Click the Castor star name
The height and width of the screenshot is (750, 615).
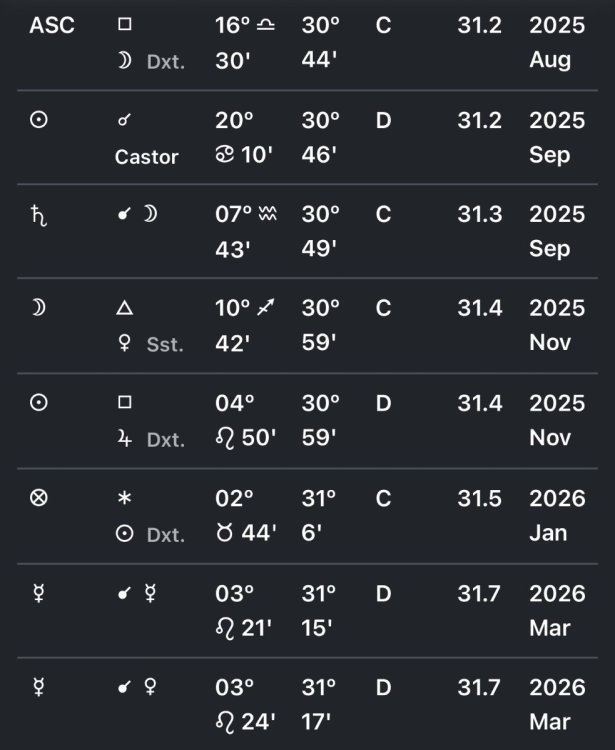coord(147,156)
